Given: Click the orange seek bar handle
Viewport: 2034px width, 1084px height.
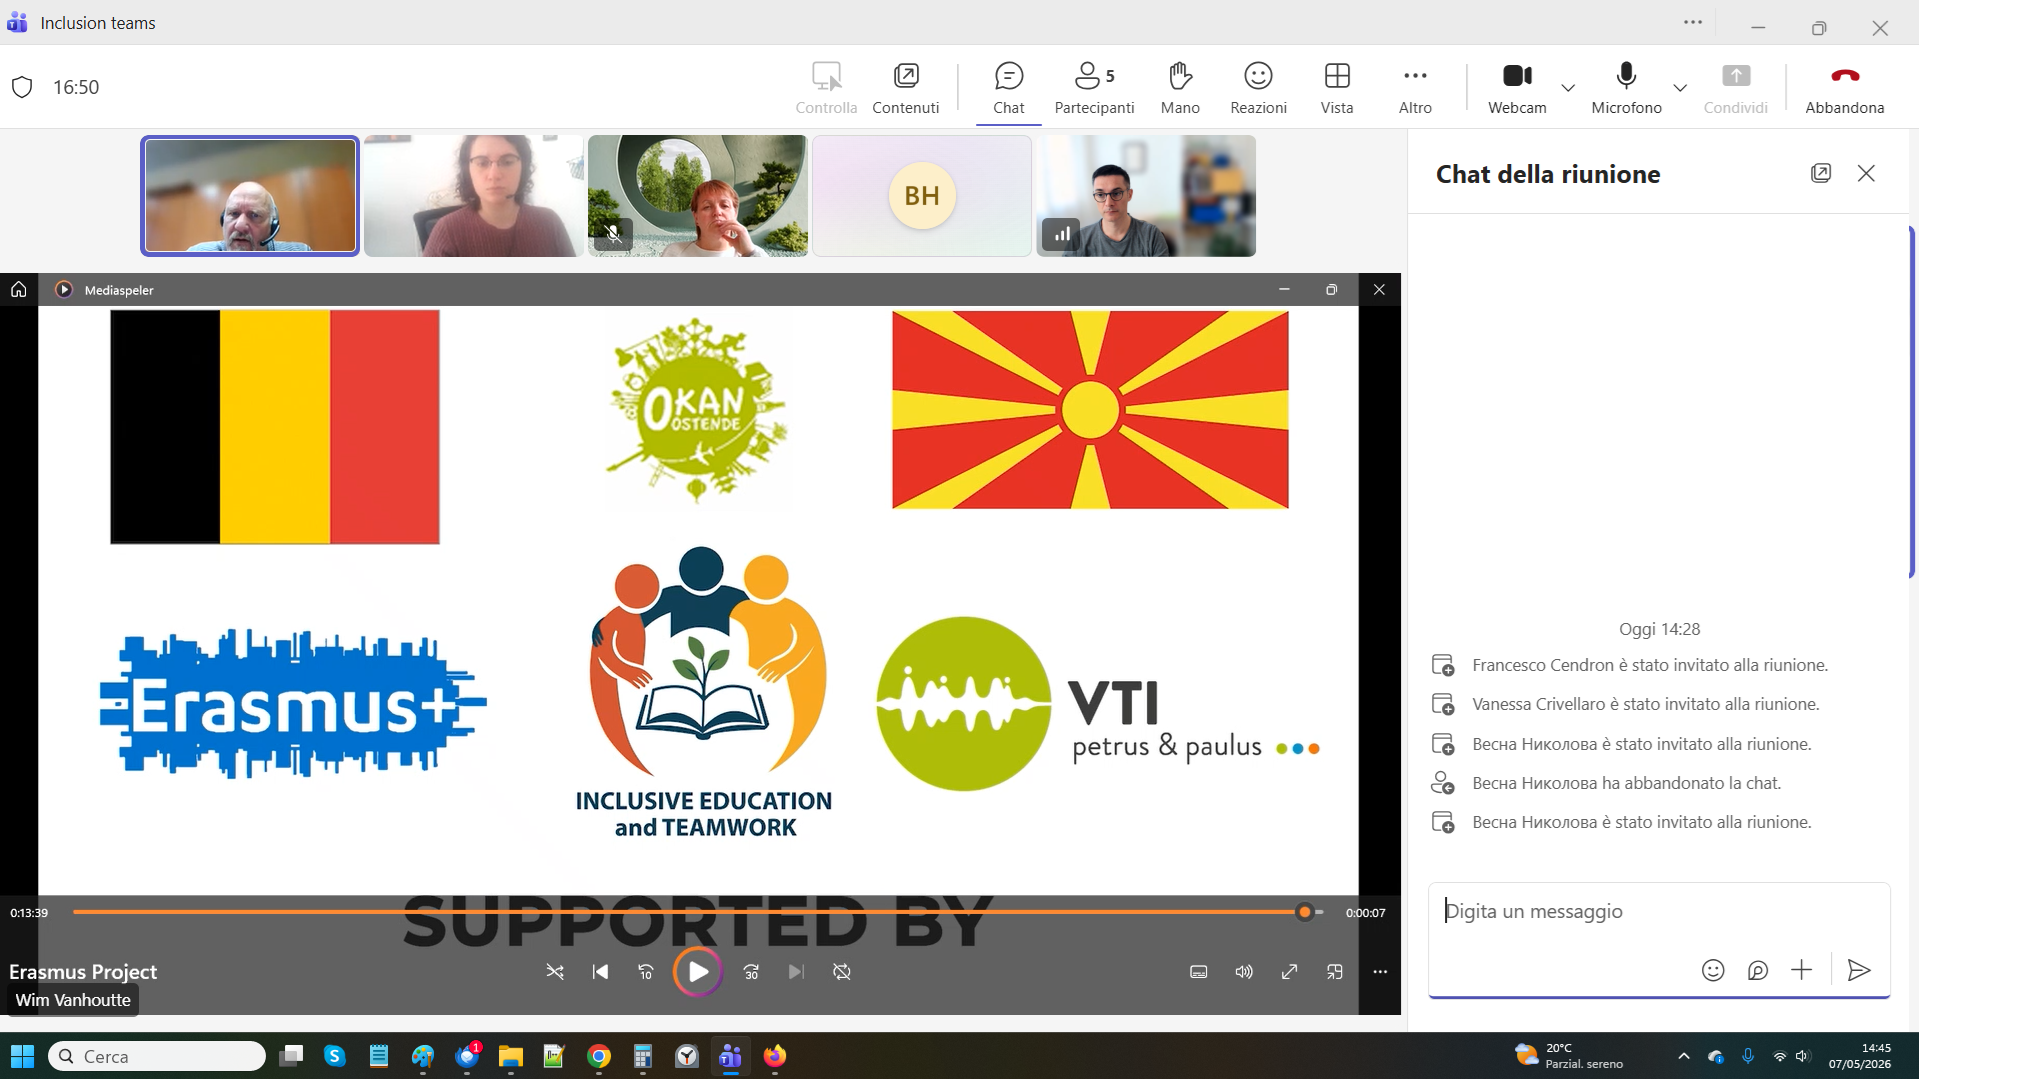Looking at the screenshot, I should click(x=1304, y=912).
